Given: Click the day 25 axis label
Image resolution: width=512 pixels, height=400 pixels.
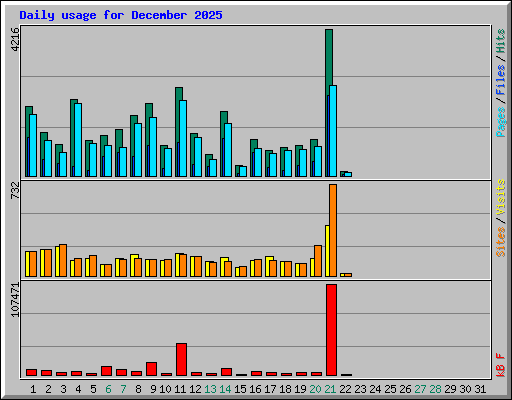Looking at the screenshot, I should pos(390,389).
